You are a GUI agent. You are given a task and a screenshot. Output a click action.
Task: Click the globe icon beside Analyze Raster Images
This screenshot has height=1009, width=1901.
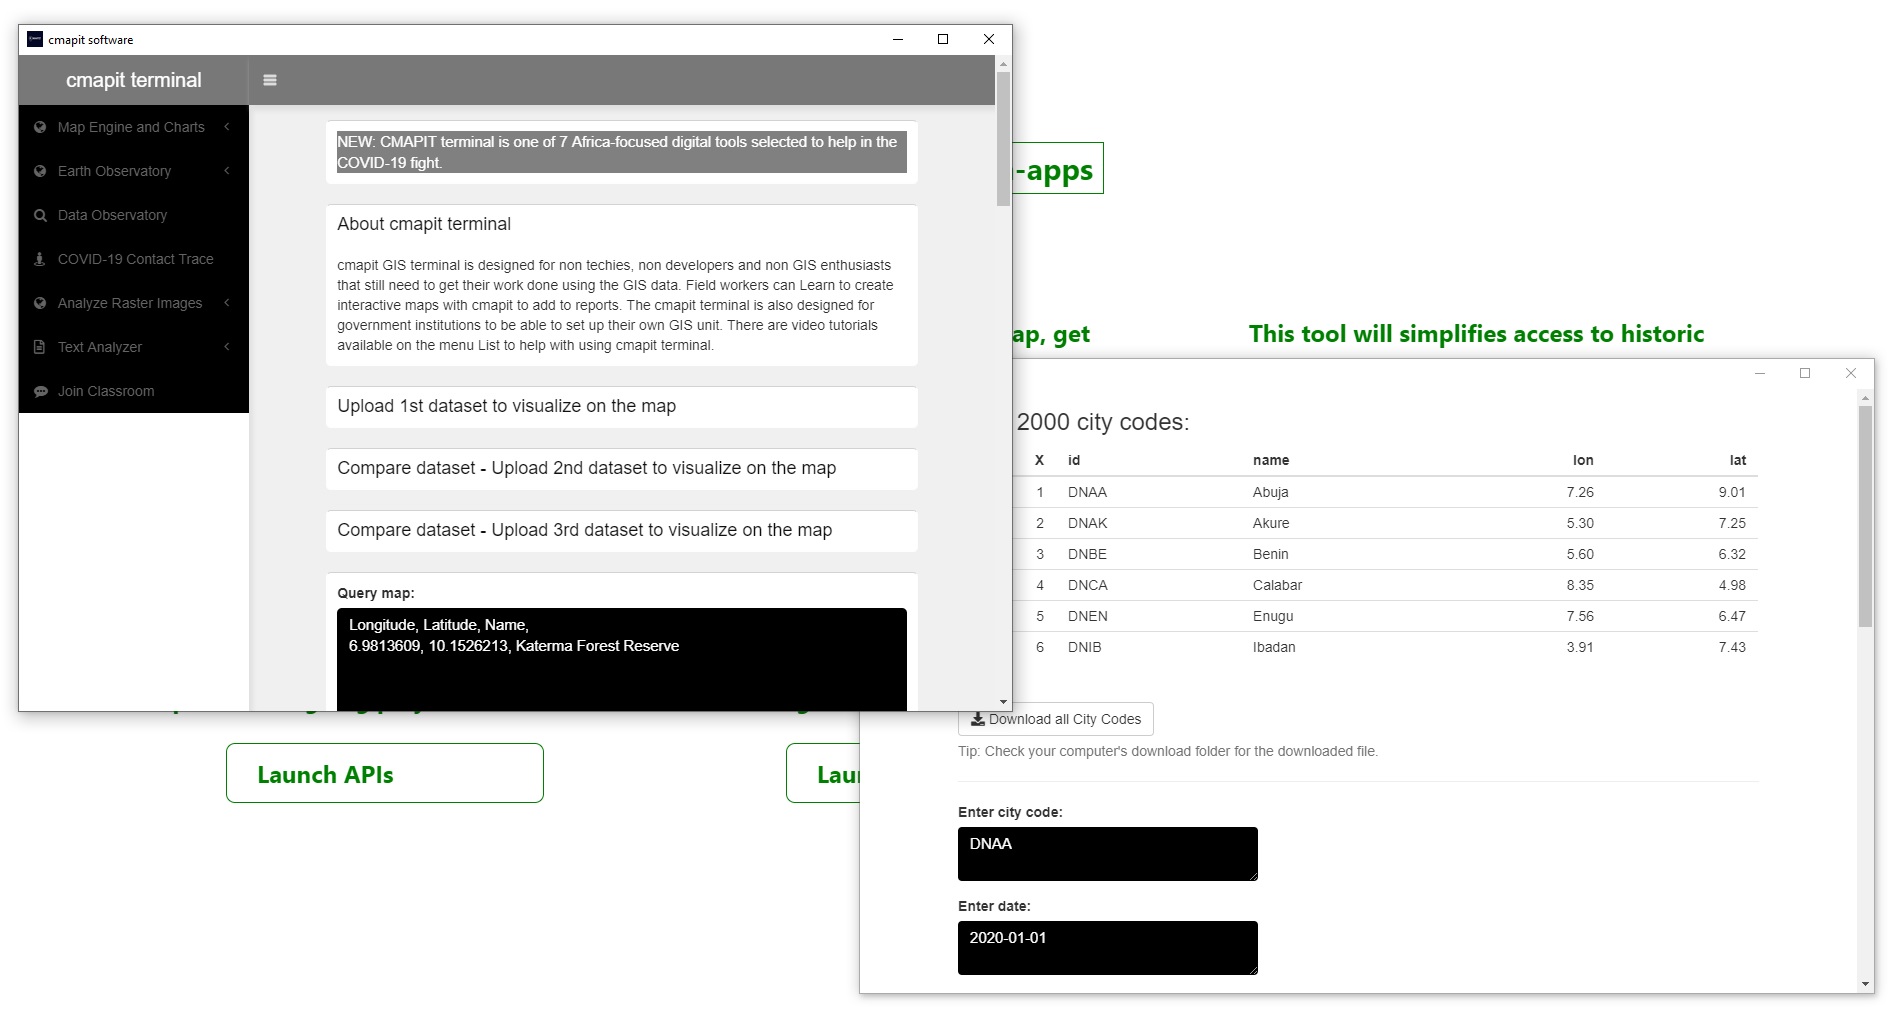(x=40, y=303)
